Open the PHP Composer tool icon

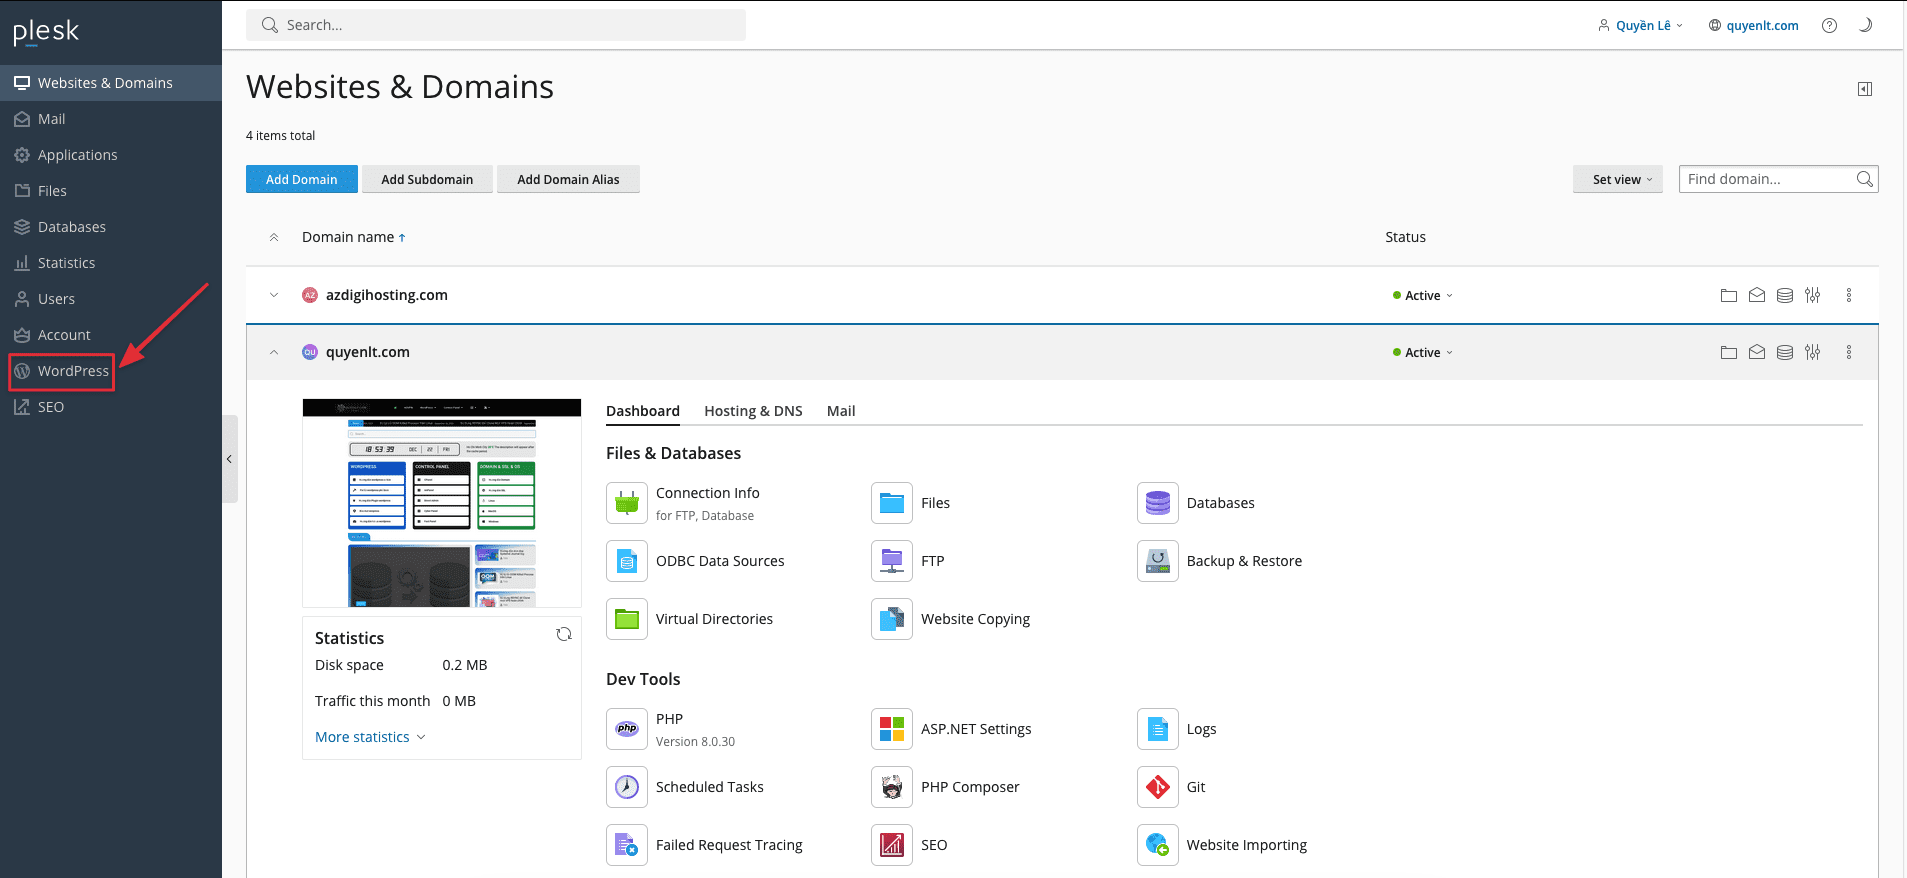[x=891, y=787]
